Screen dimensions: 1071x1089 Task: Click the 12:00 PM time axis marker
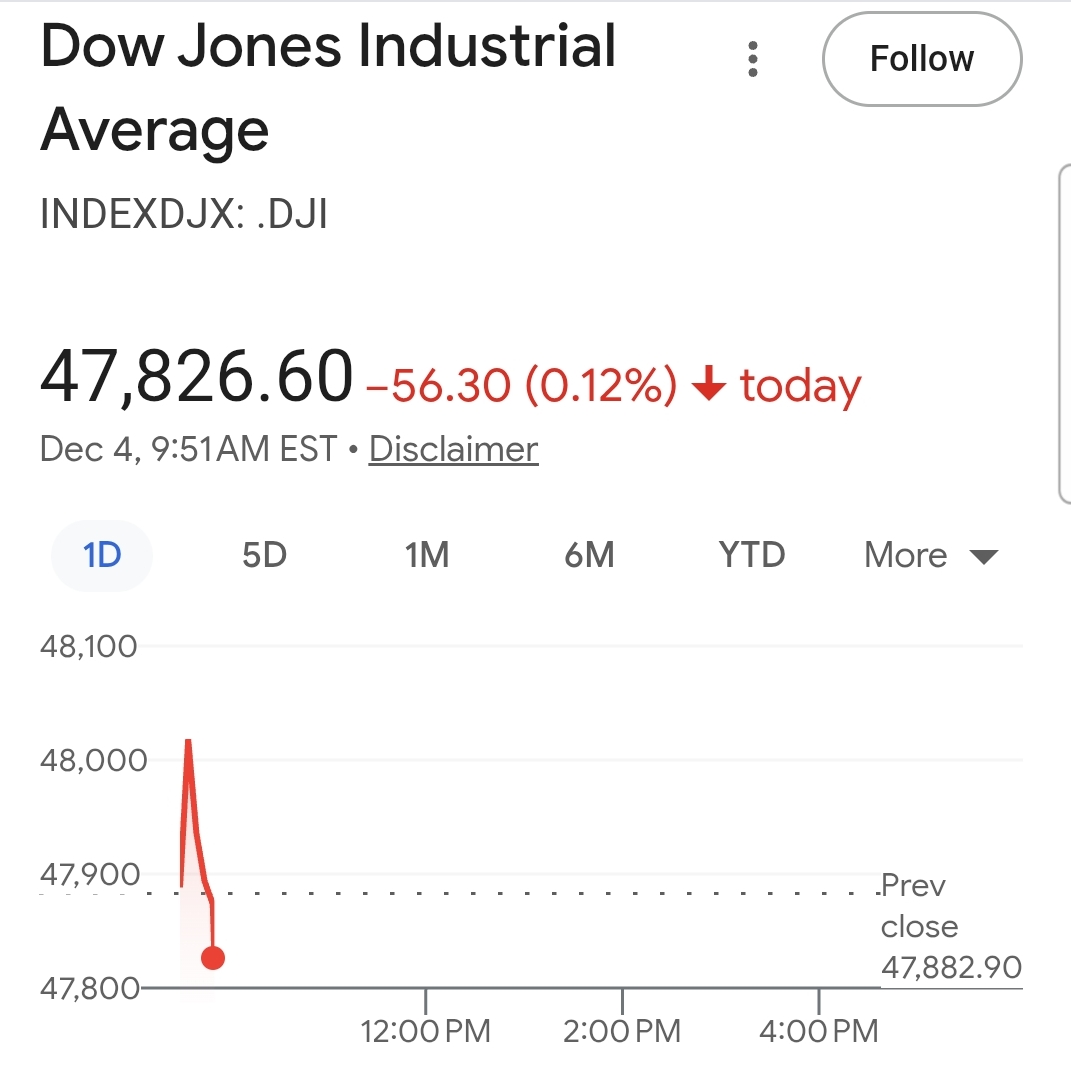click(426, 1030)
